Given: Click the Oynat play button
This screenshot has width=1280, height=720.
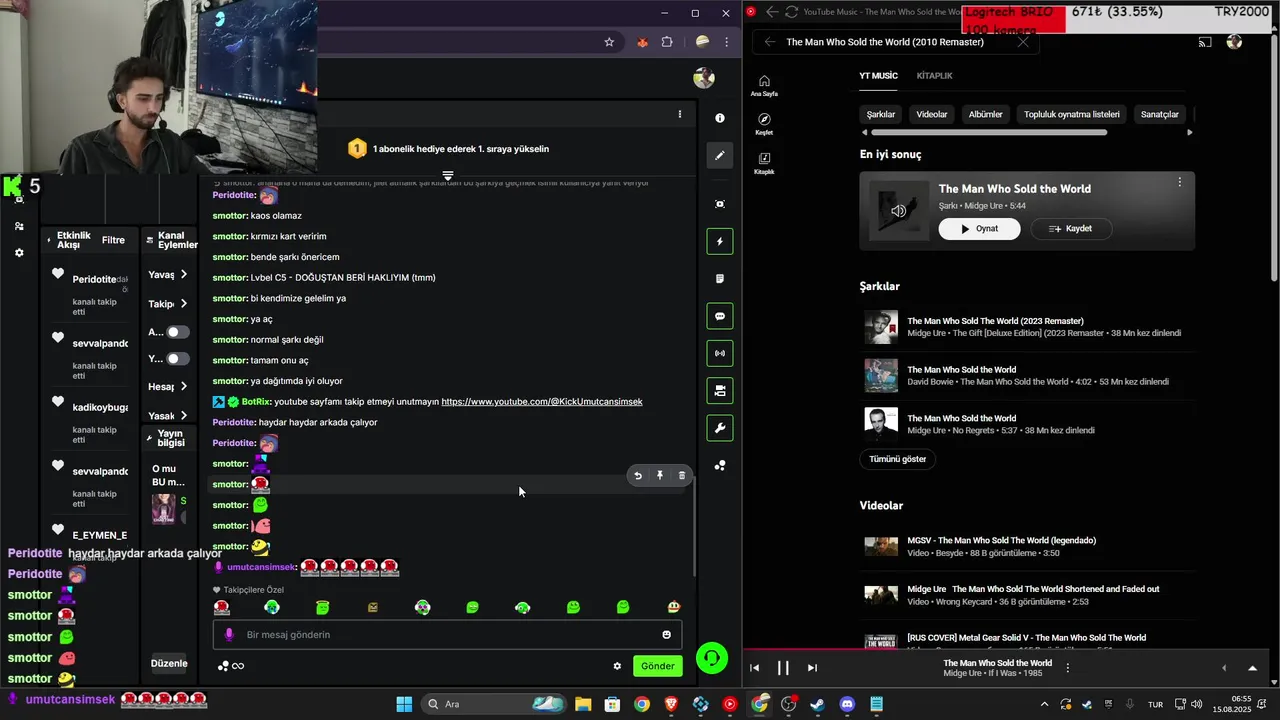Looking at the screenshot, I should [x=979, y=229].
